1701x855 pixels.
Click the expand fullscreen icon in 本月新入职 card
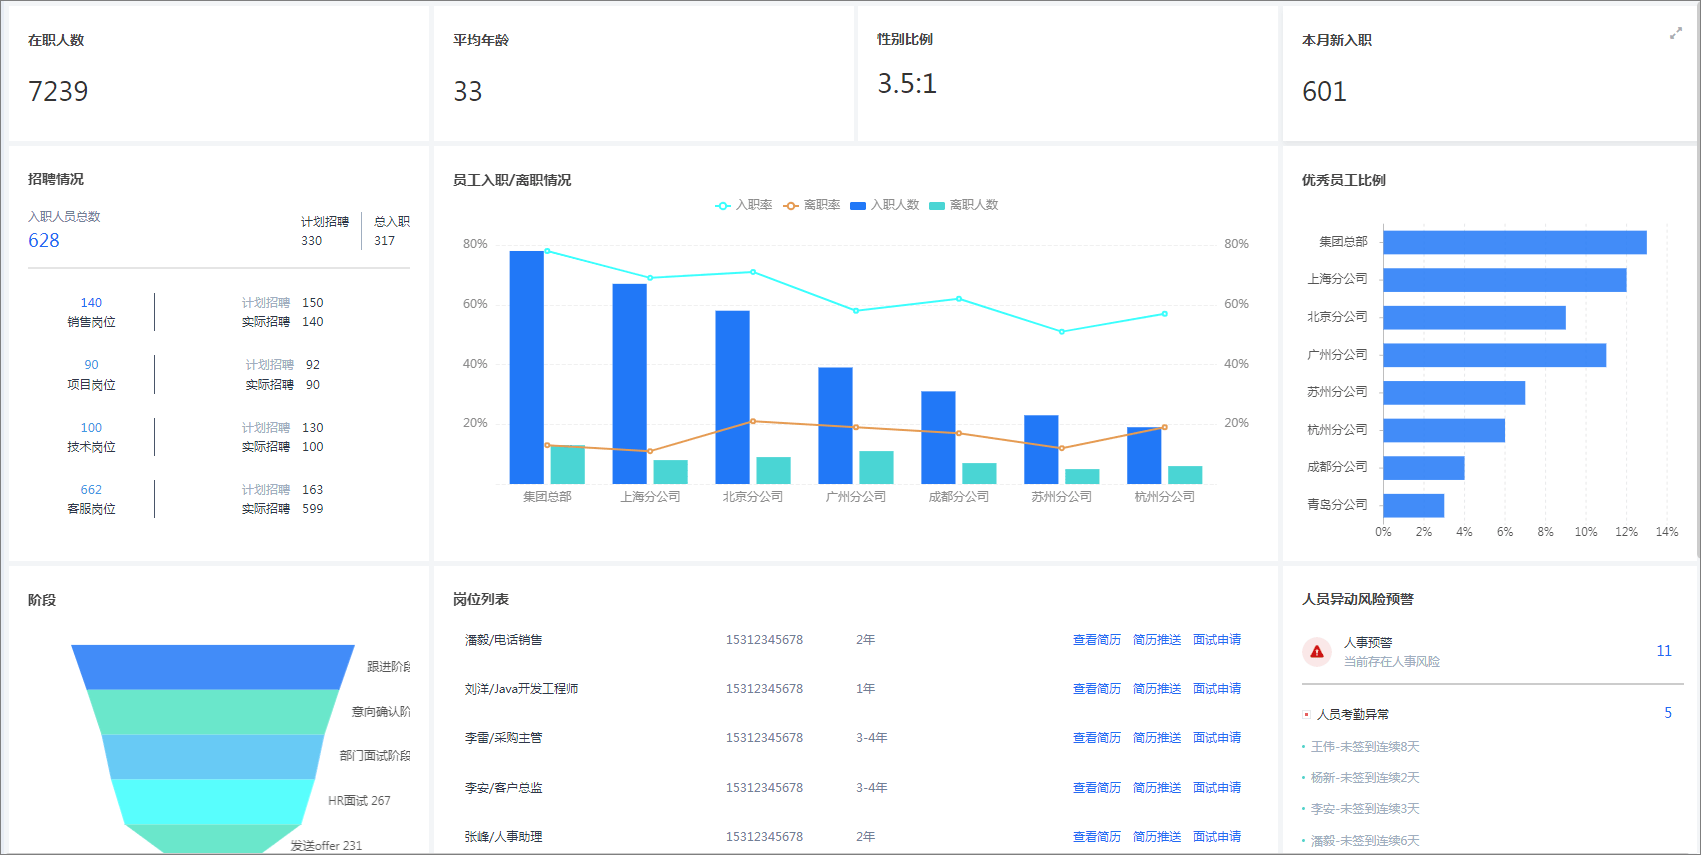click(1675, 34)
